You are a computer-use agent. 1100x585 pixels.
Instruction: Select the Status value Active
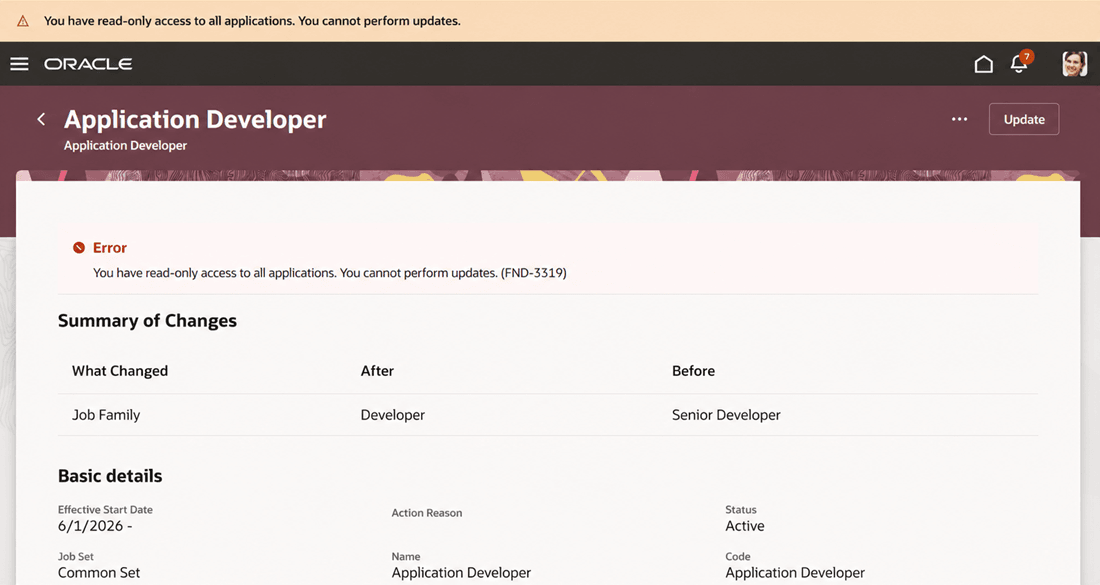click(x=745, y=526)
